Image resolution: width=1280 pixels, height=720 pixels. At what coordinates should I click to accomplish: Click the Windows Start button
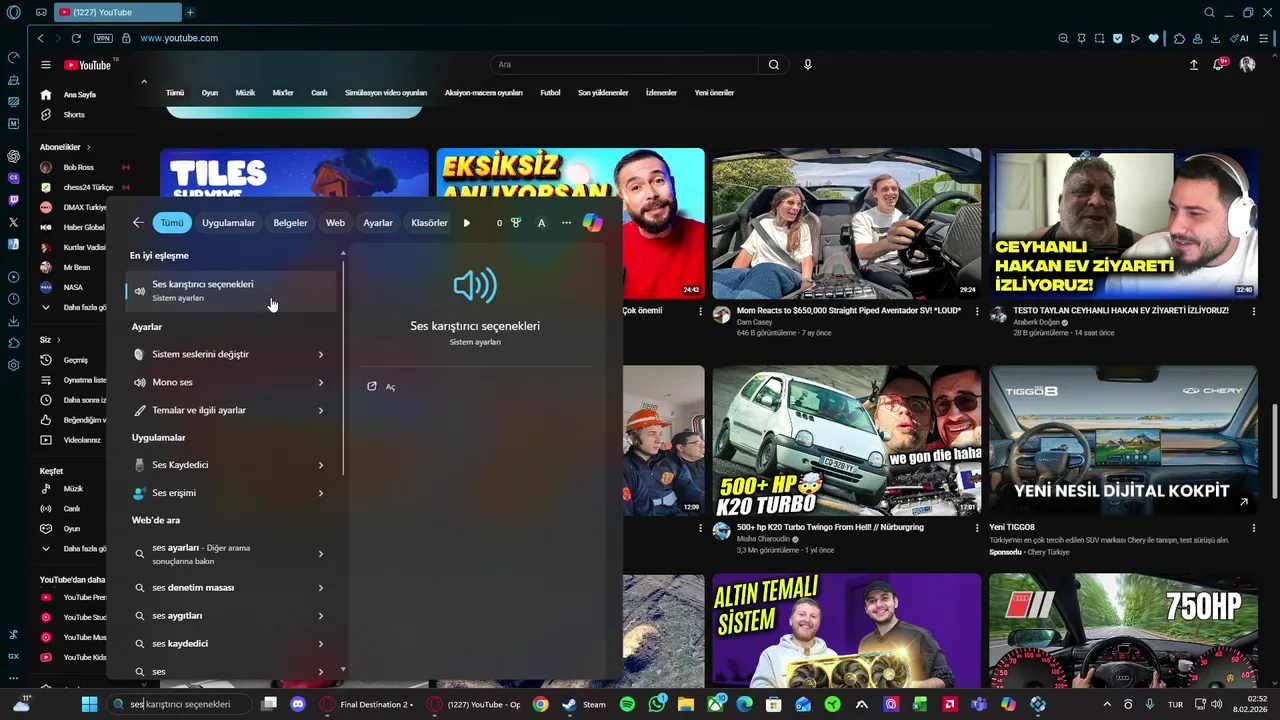tap(89, 704)
